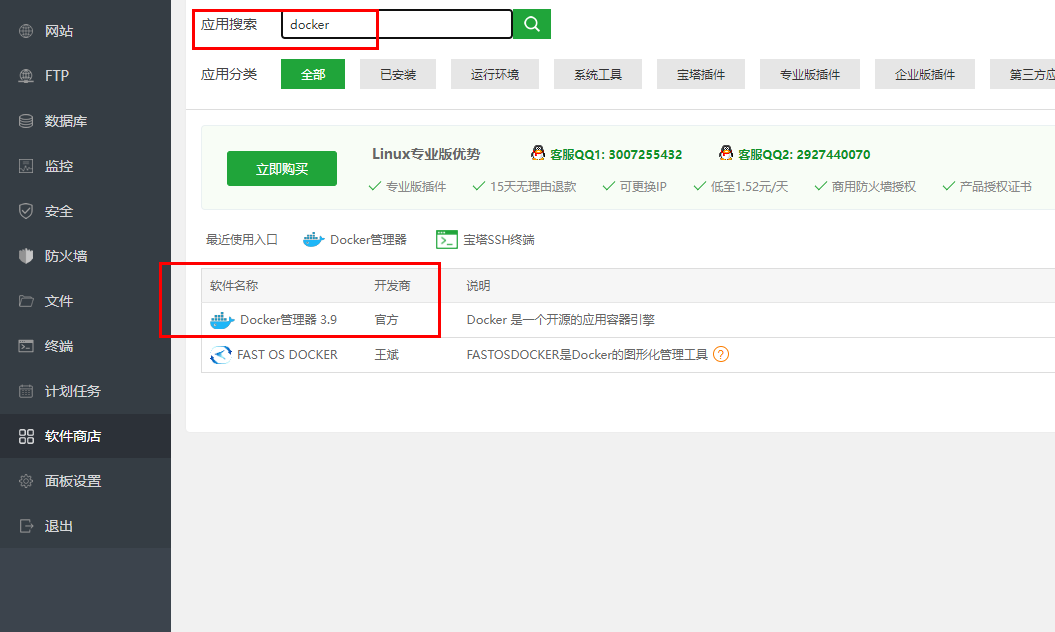Click the monitoring chart icon beside 监控

(26, 166)
